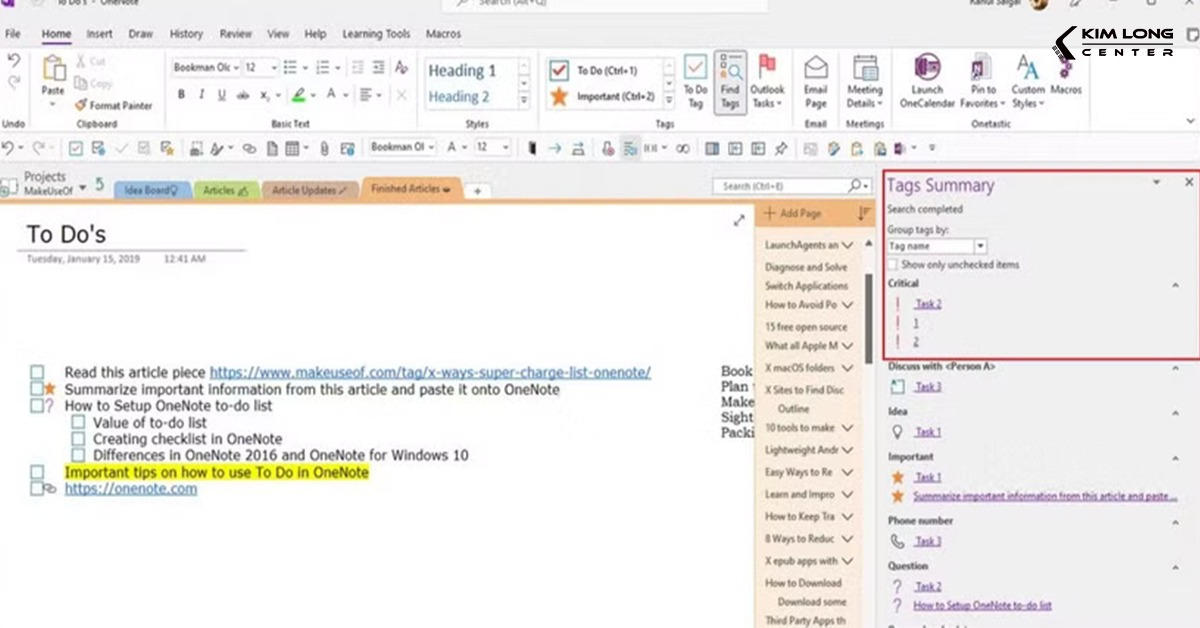1200x628 pixels.
Task: Click the Format Painter icon
Action: point(78,105)
